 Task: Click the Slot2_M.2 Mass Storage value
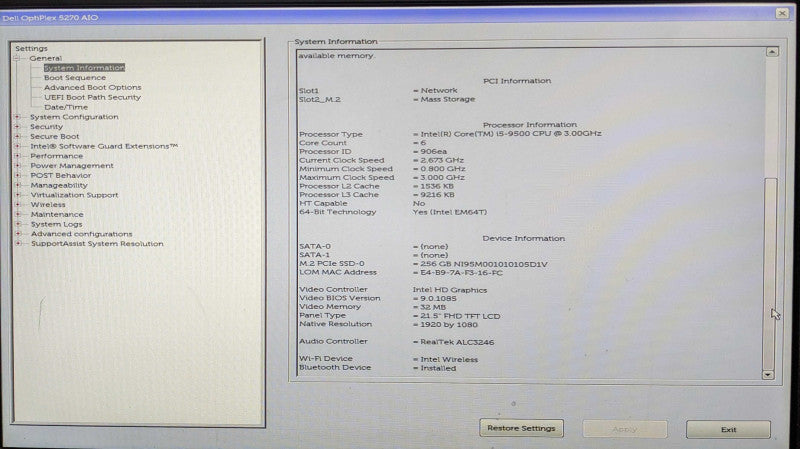(x=447, y=99)
